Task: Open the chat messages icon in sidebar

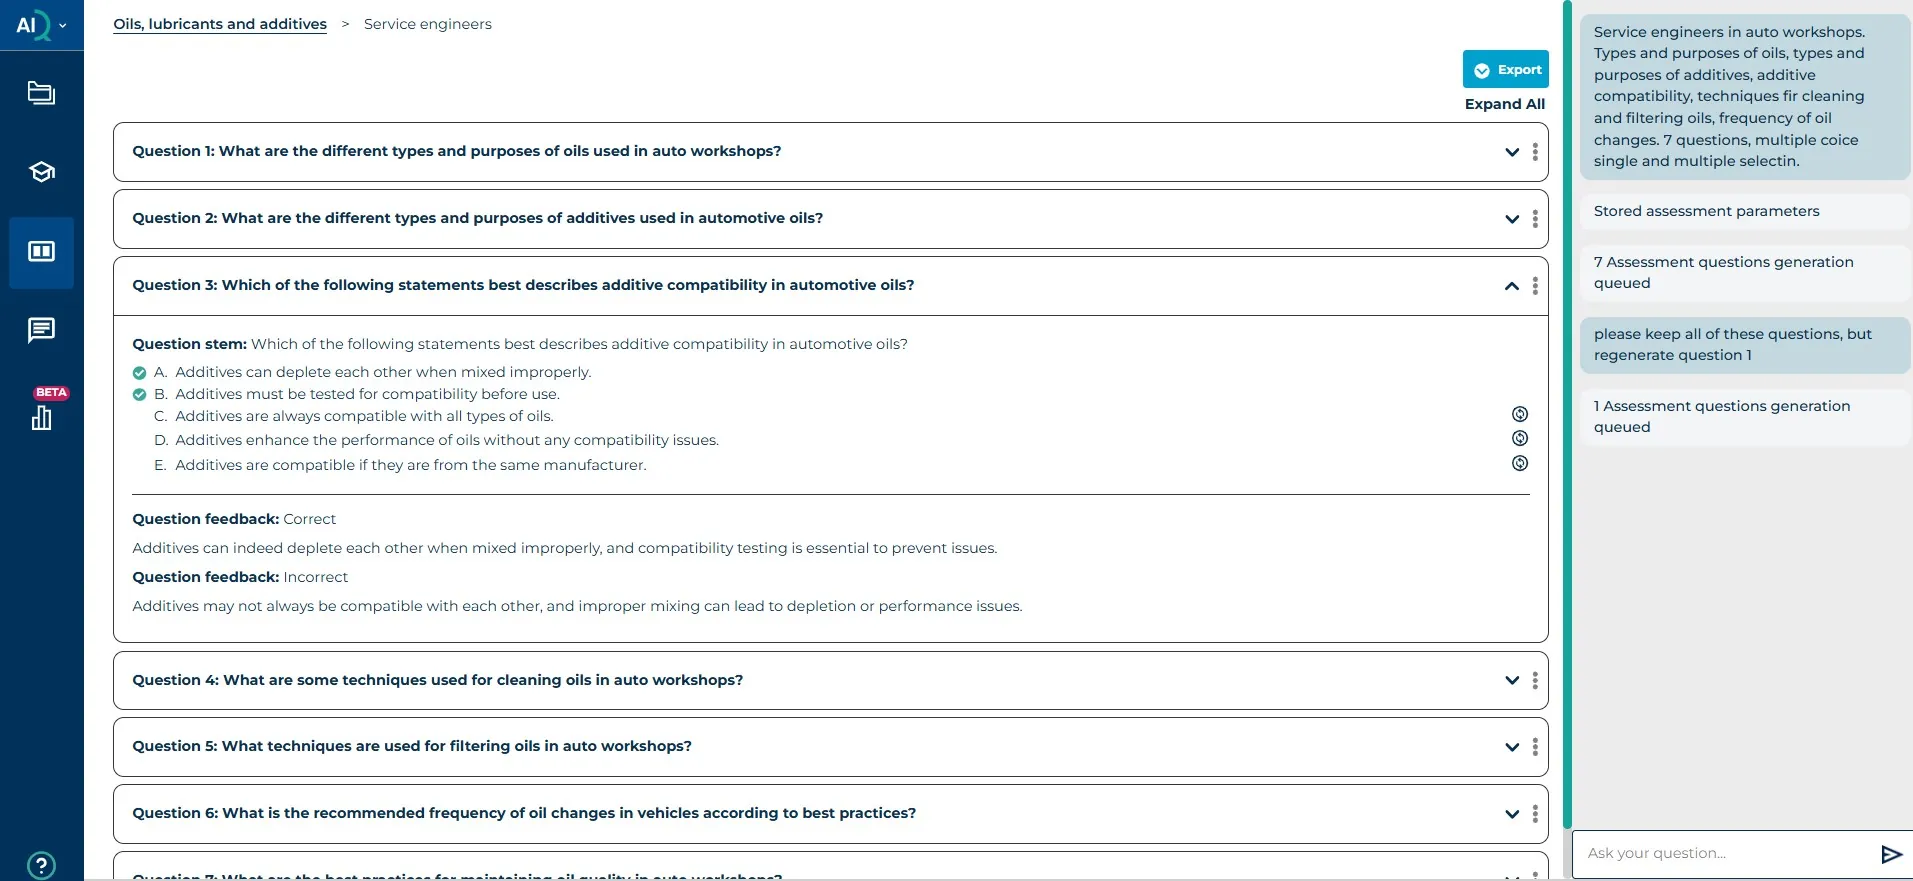Action: click(41, 330)
